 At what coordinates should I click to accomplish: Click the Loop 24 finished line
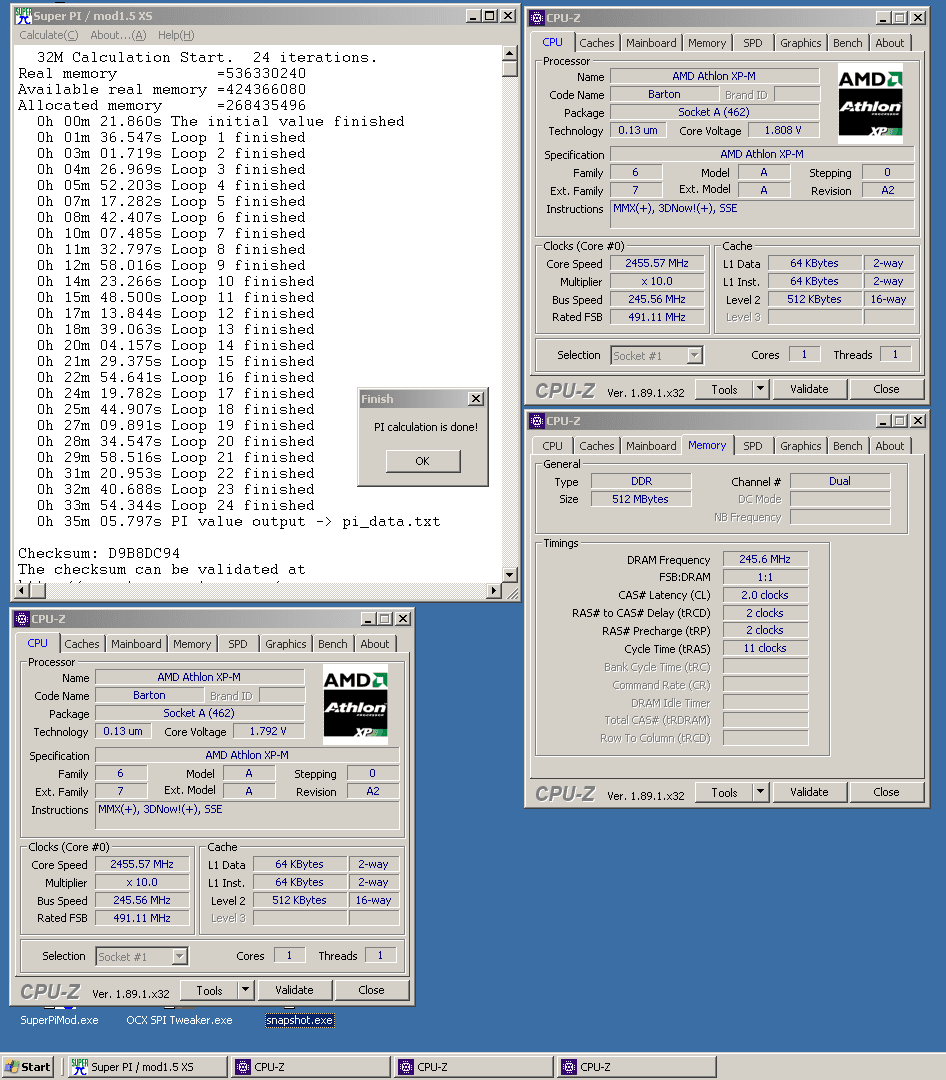point(176,505)
